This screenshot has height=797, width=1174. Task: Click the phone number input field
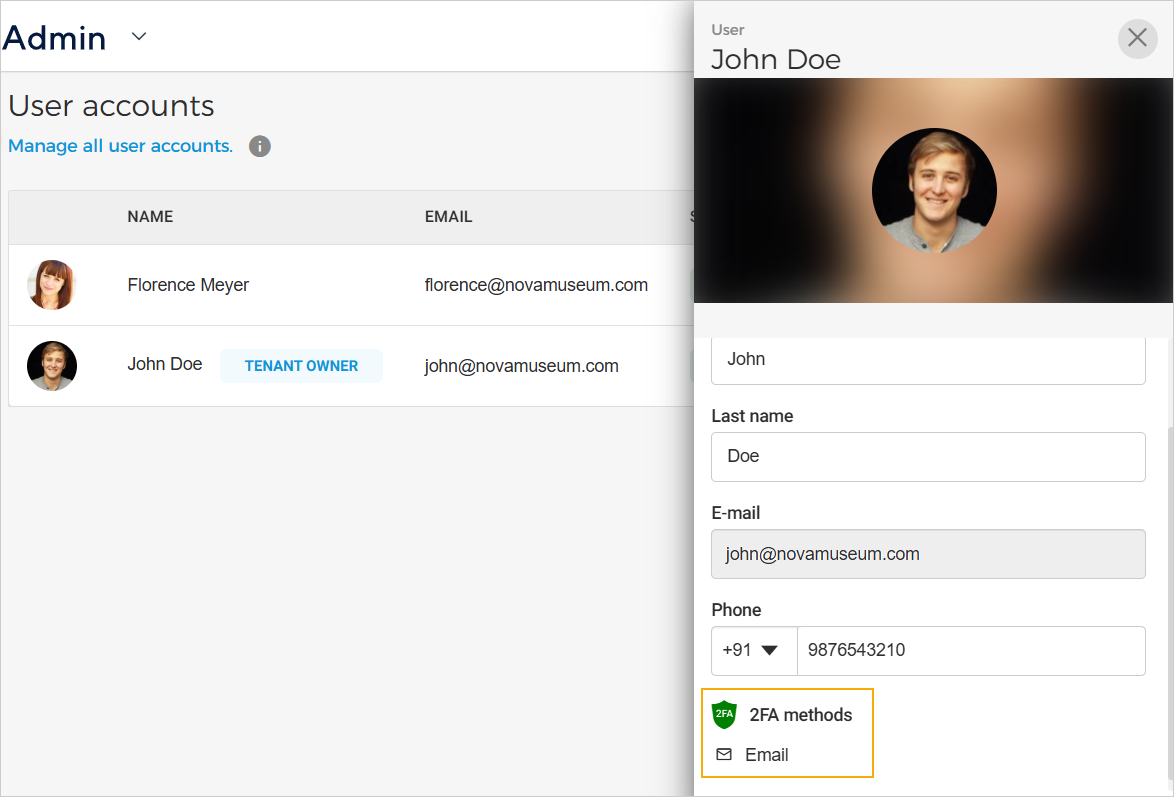(970, 650)
